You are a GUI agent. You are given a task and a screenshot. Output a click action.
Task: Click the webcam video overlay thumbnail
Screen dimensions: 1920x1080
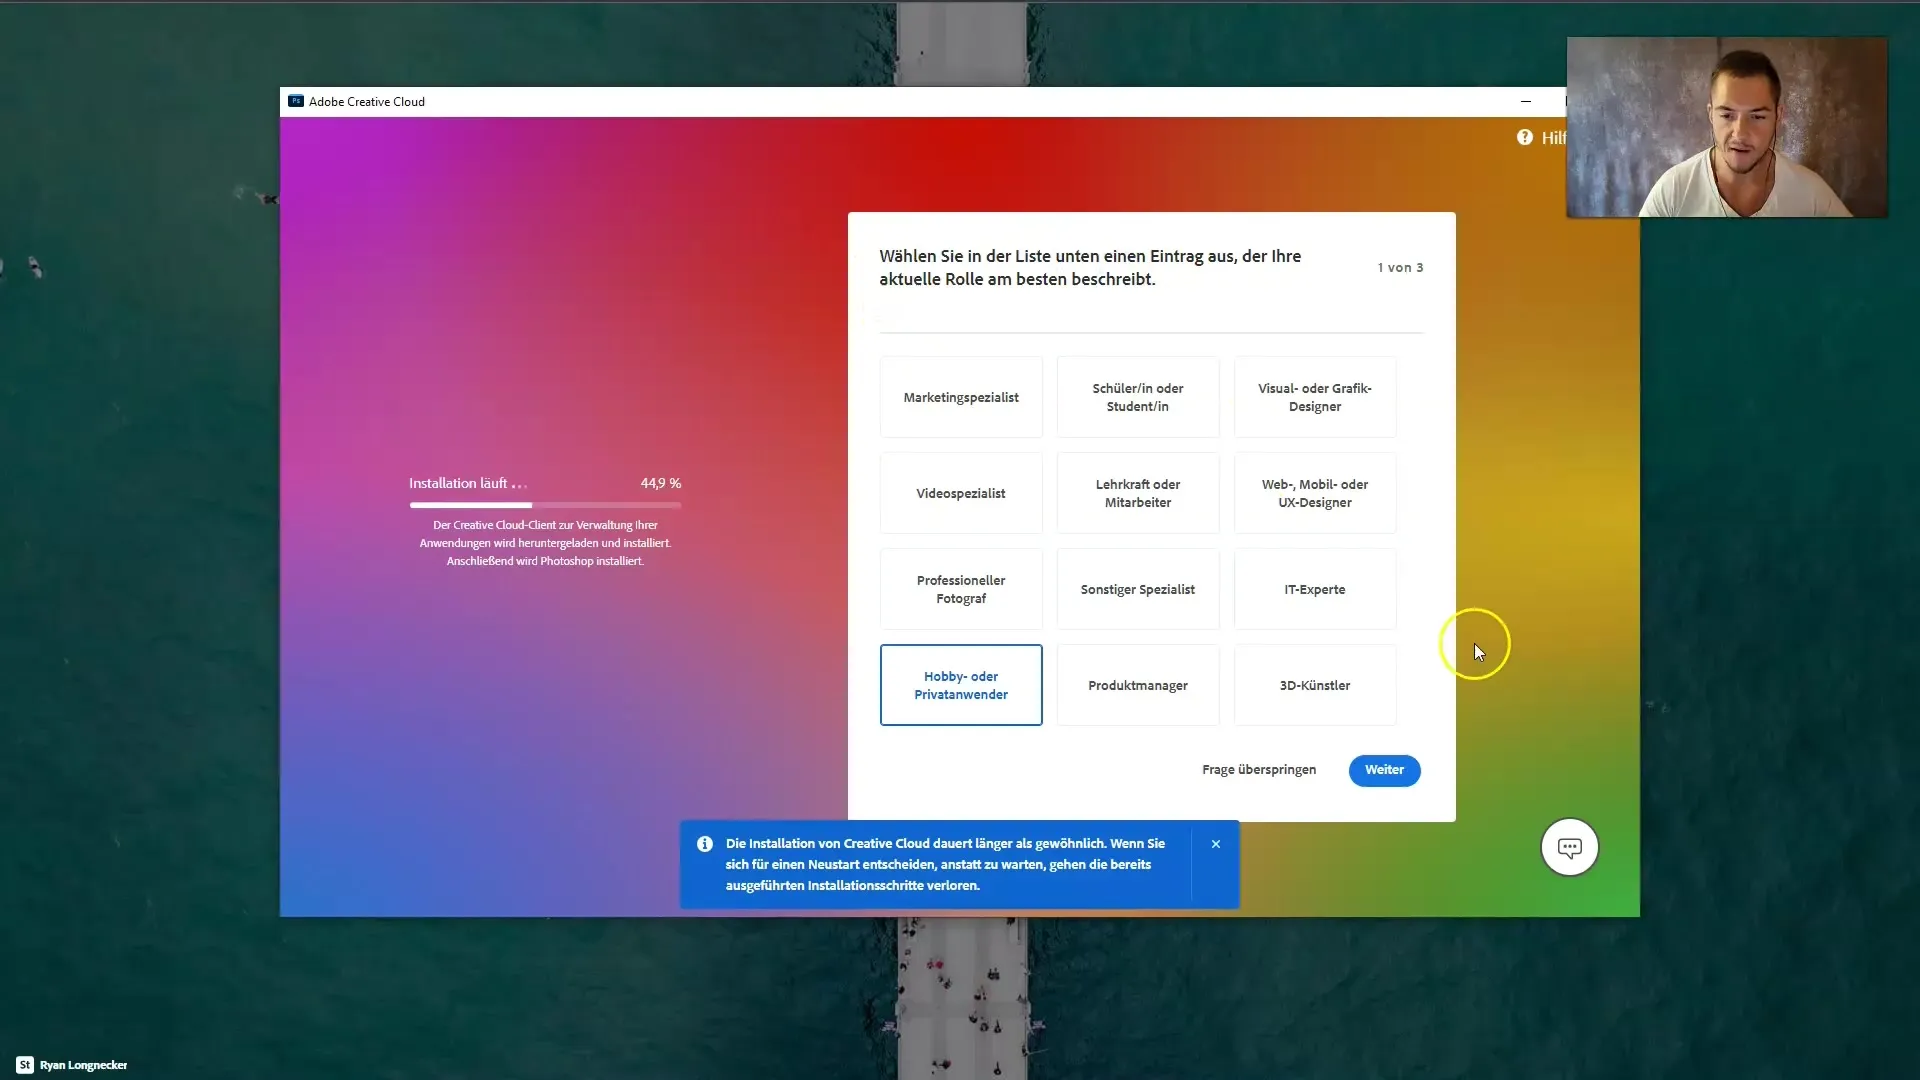[1727, 127]
